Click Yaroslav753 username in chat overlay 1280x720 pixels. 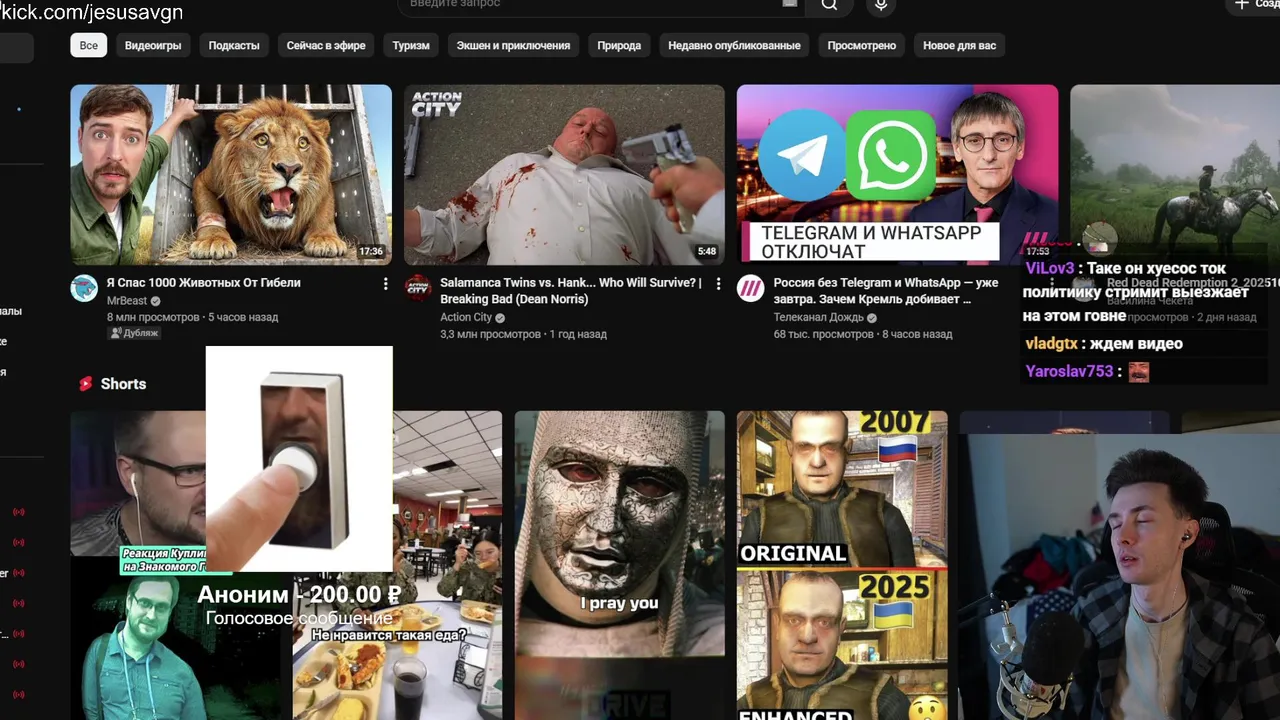click(1069, 372)
